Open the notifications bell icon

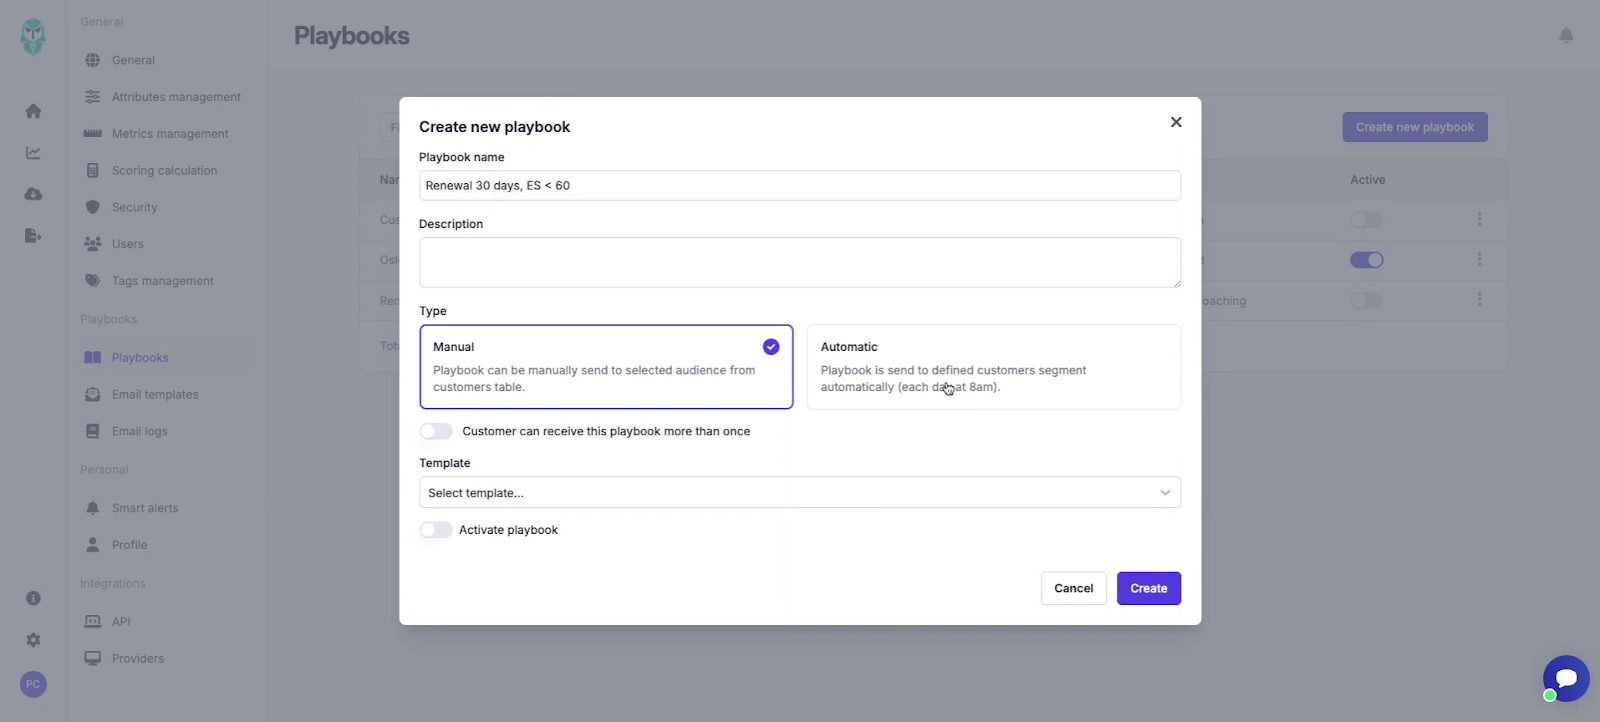(1566, 36)
